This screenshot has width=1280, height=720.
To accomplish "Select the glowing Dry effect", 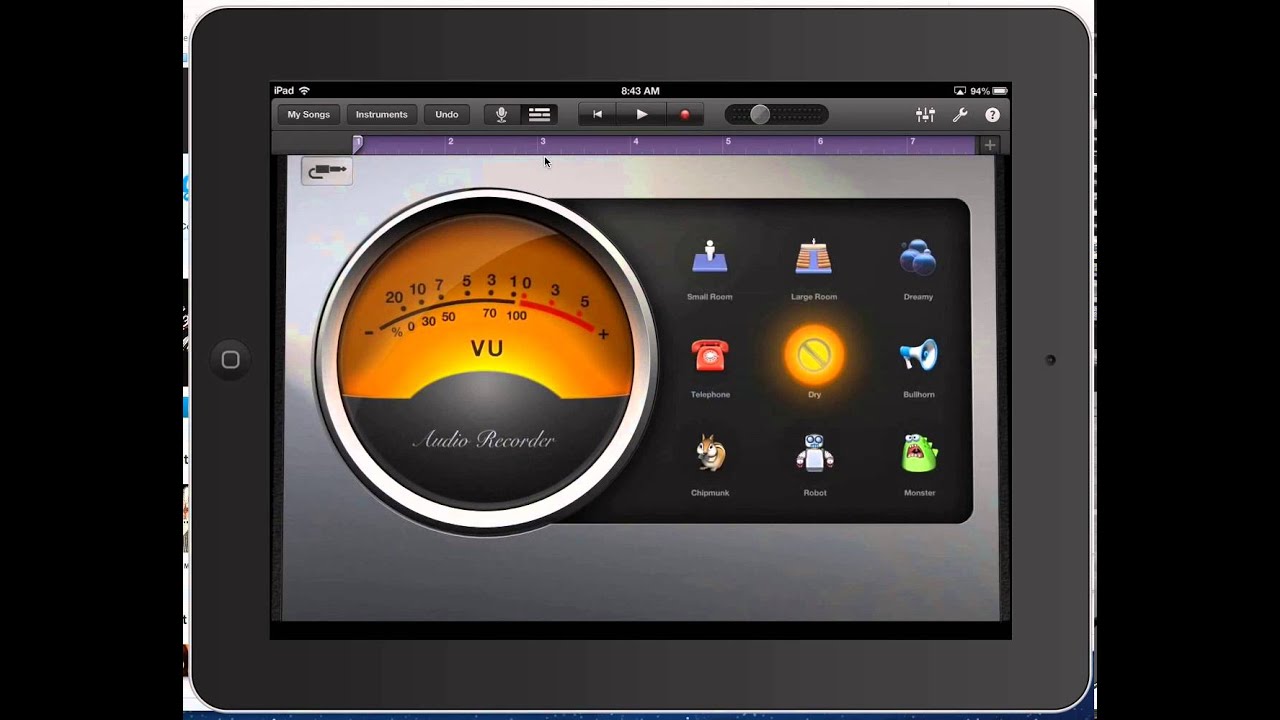I will pyautogui.click(x=814, y=355).
